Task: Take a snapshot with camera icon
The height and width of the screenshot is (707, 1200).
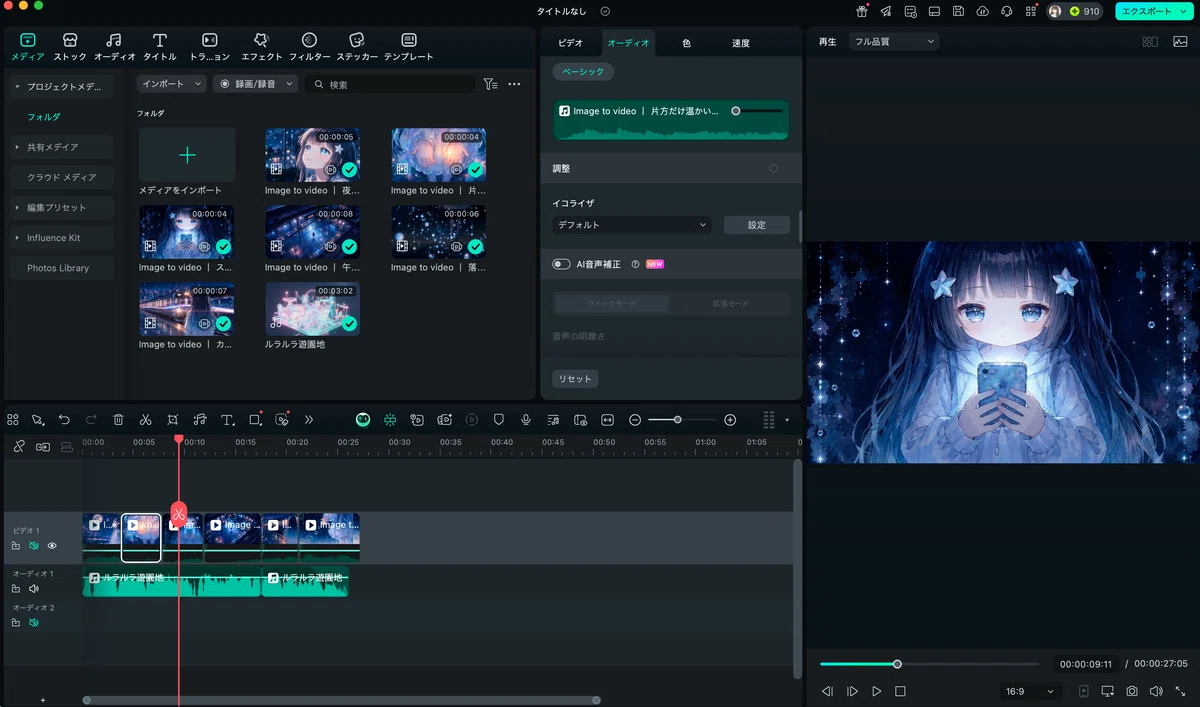Action: coord(1132,691)
